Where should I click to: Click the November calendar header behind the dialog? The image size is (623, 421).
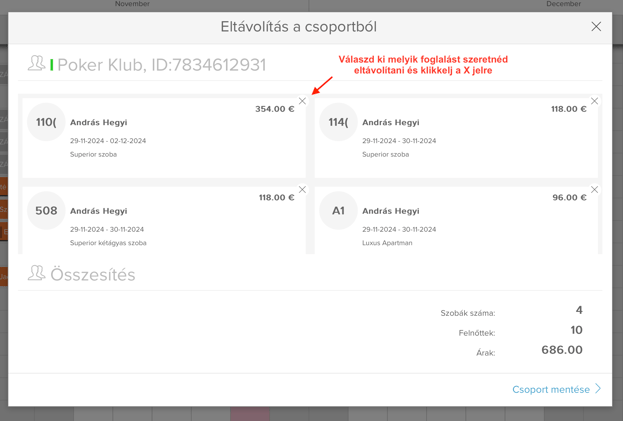click(x=132, y=4)
